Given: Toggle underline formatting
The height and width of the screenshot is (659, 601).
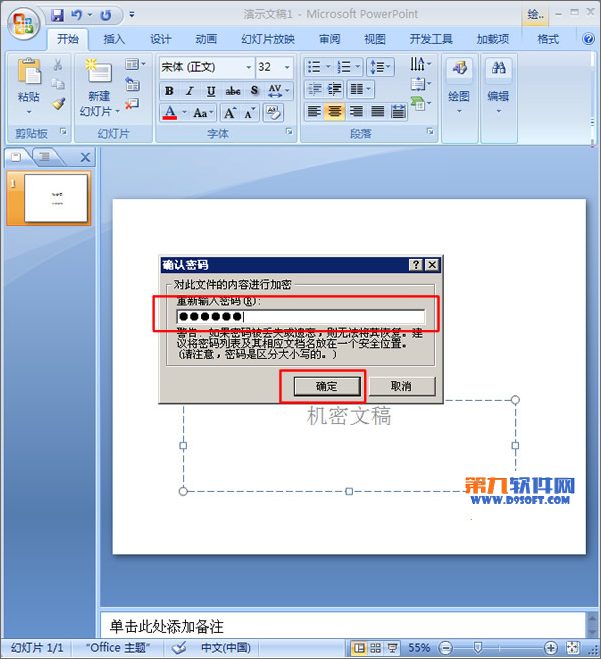Looking at the screenshot, I should click(211, 91).
